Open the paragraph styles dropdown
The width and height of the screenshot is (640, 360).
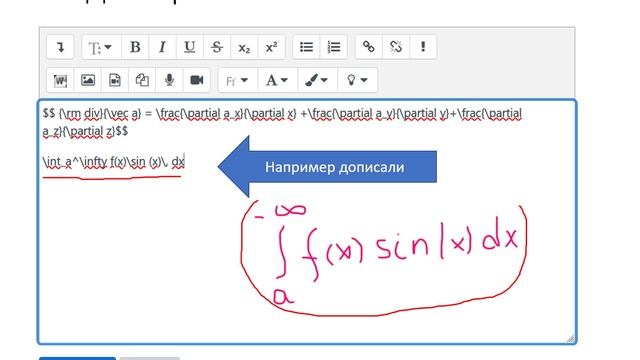[x=101, y=47]
